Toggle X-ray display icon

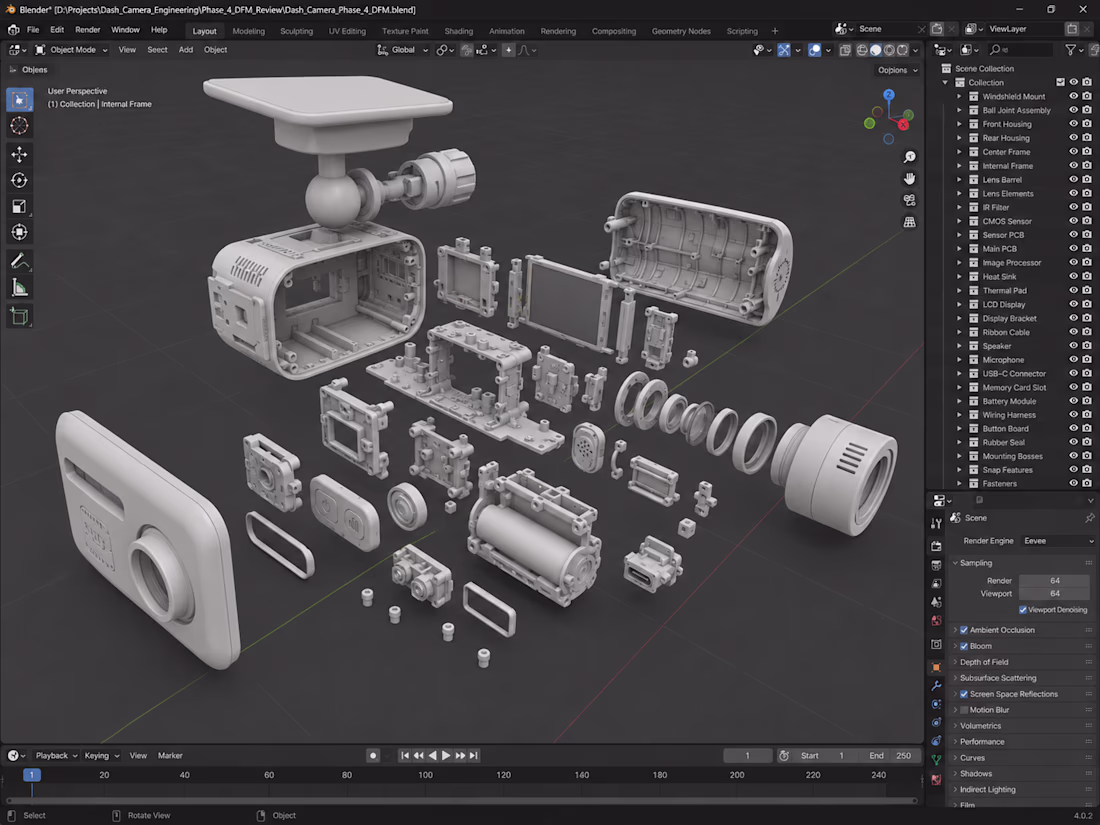tap(845, 50)
